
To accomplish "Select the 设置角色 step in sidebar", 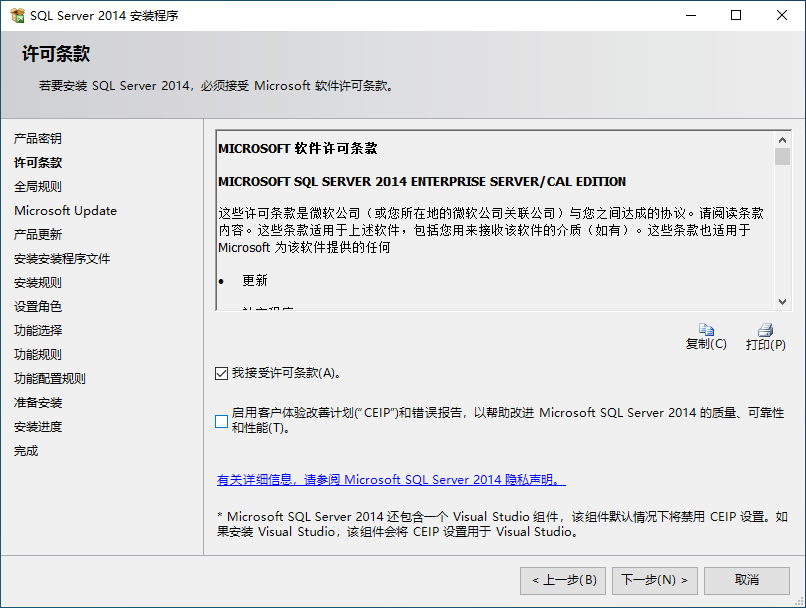I will (38, 307).
